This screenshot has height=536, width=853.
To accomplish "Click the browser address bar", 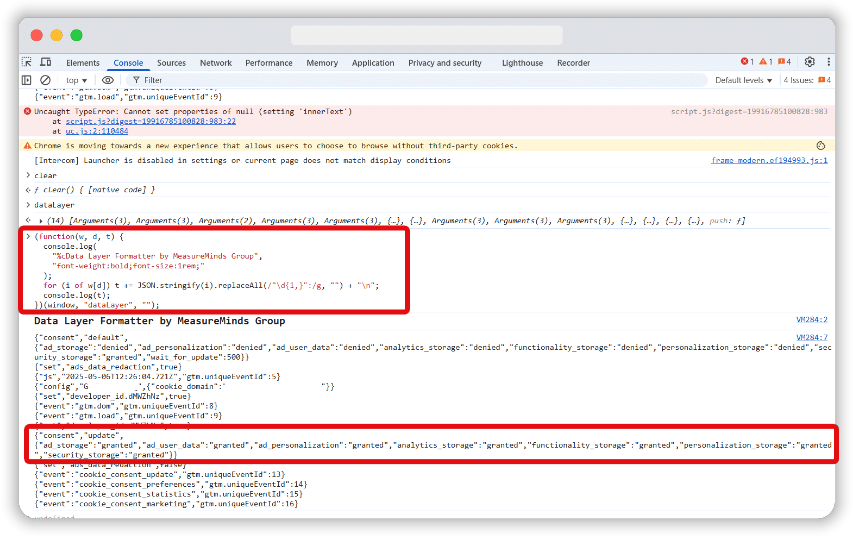I will point(426,35).
